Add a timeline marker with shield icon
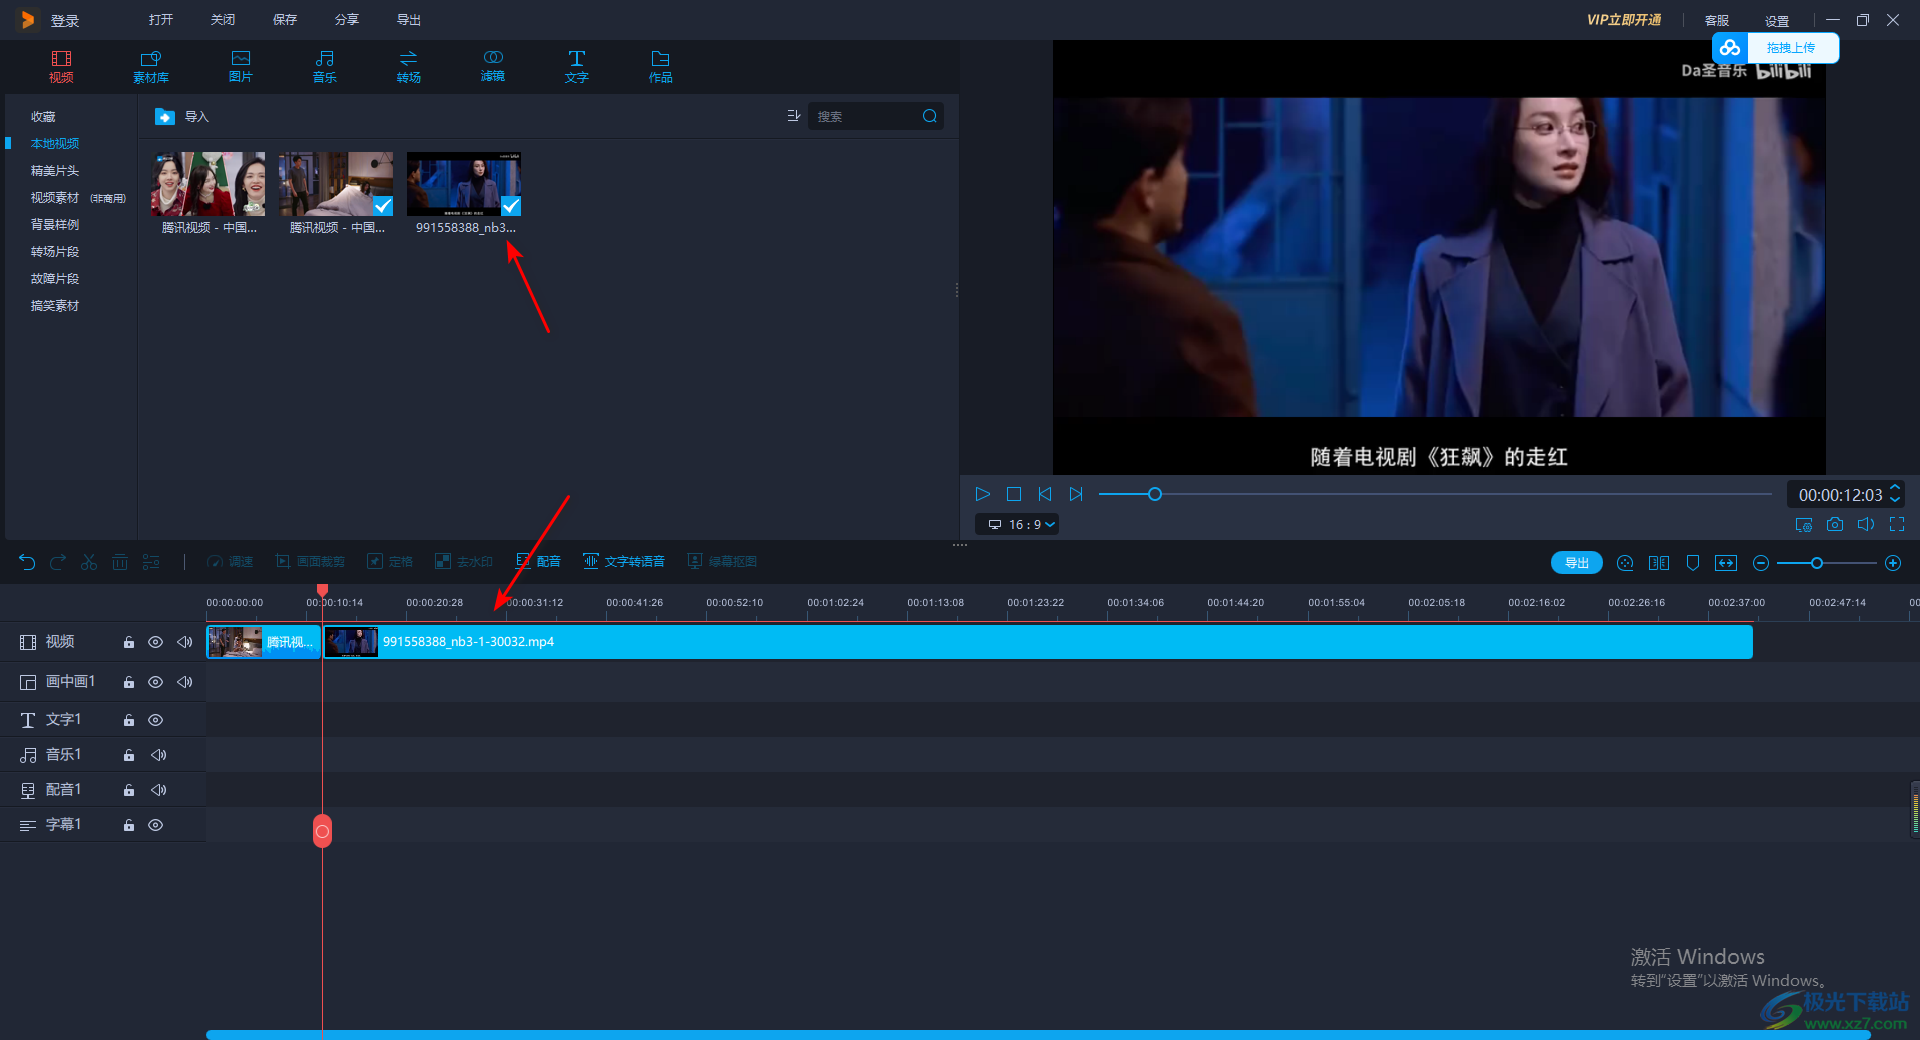 [1693, 563]
